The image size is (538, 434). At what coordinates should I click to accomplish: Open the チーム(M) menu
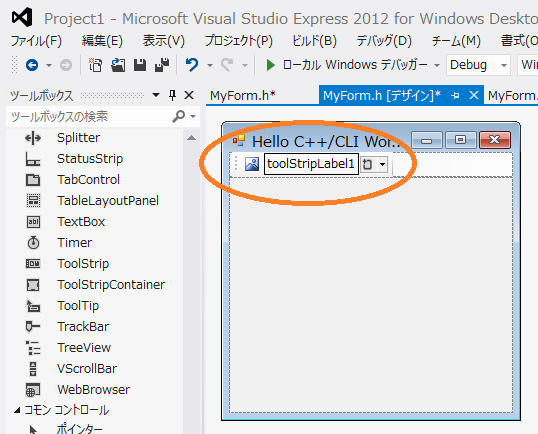click(456, 41)
